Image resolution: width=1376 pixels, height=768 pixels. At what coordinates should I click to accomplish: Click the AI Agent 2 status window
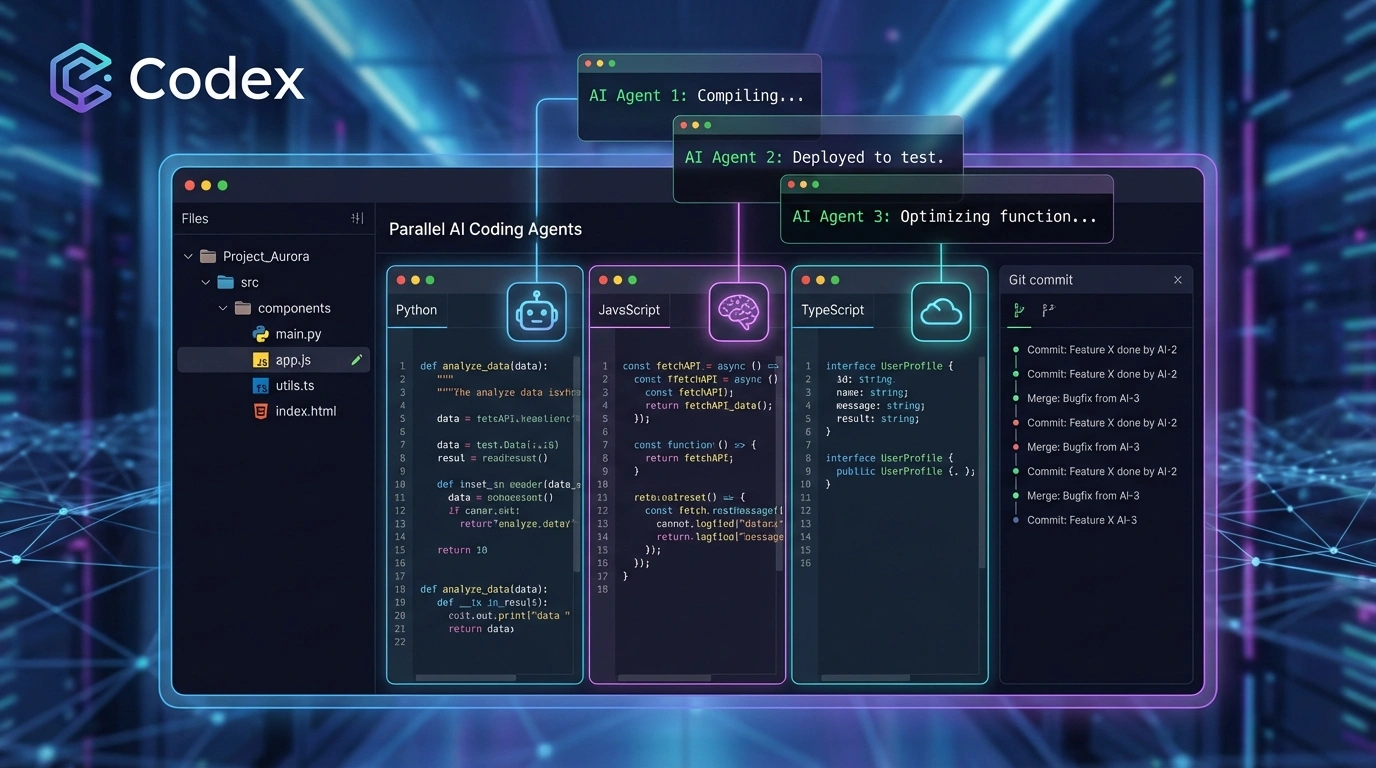(x=817, y=157)
